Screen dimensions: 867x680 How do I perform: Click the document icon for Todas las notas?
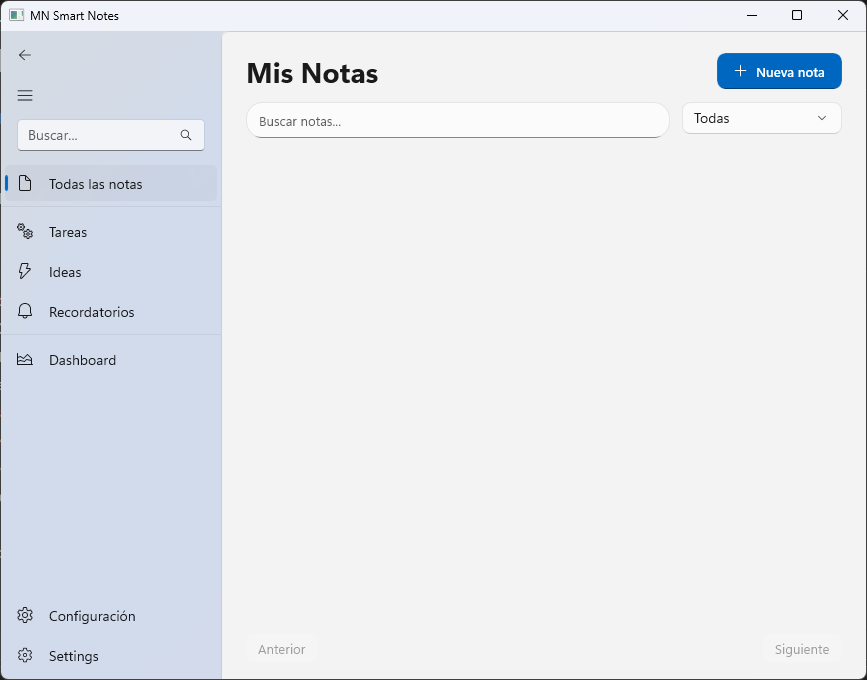click(x=25, y=184)
